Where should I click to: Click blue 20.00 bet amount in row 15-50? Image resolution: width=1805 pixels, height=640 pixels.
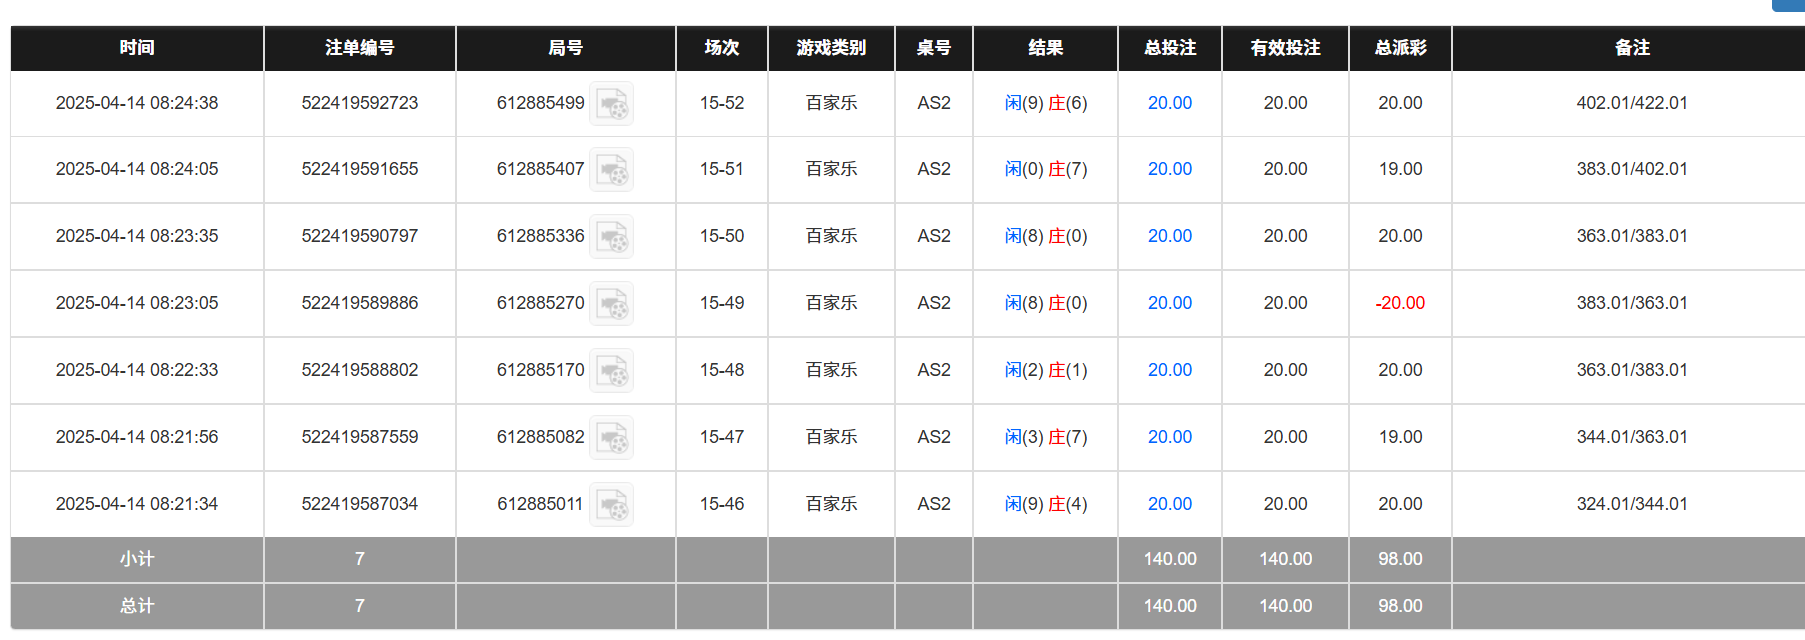(1169, 236)
